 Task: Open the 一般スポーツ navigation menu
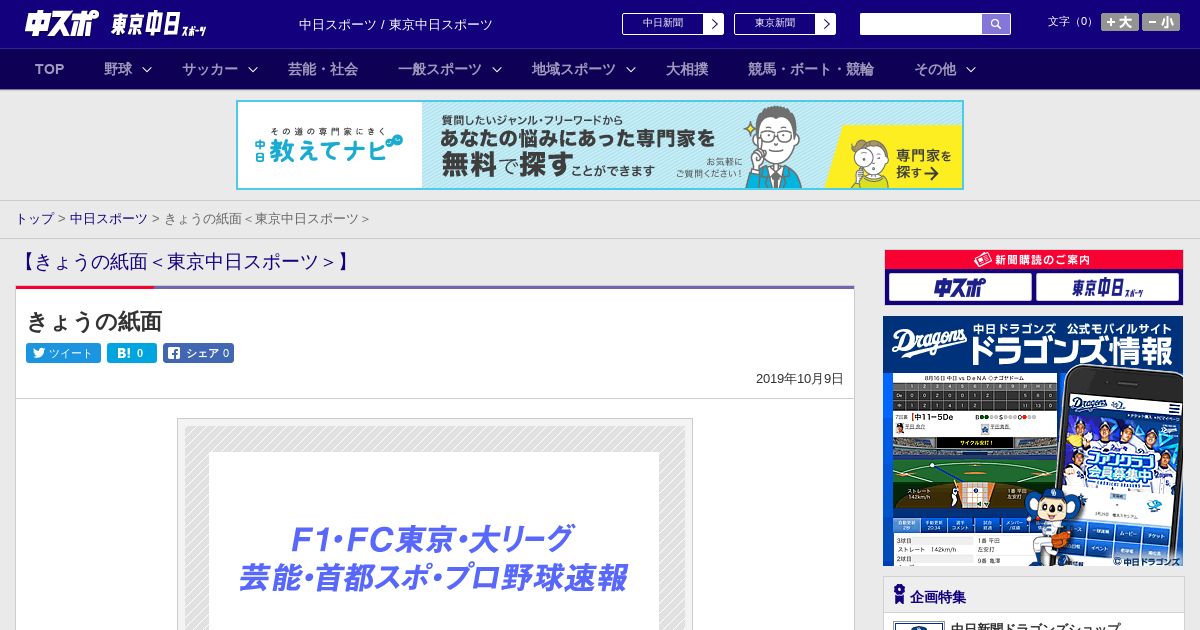pyautogui.click(x=439, y=69)
